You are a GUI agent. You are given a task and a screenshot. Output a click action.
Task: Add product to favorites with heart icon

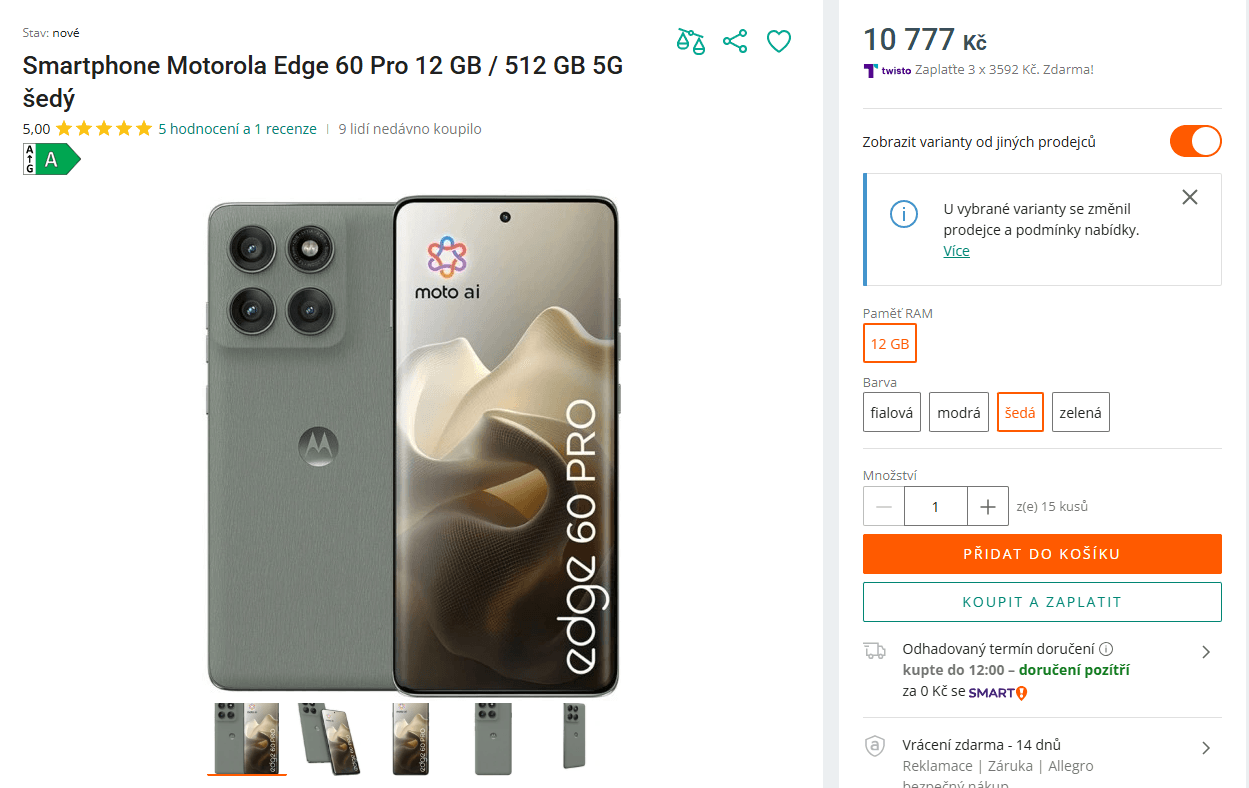tap(779, 41)
